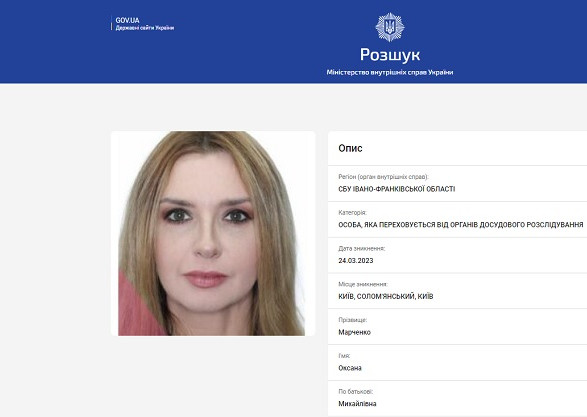Select the date 24.03.2023
Viewport: 587px width, 417px height.
click(x=356, y=261)
